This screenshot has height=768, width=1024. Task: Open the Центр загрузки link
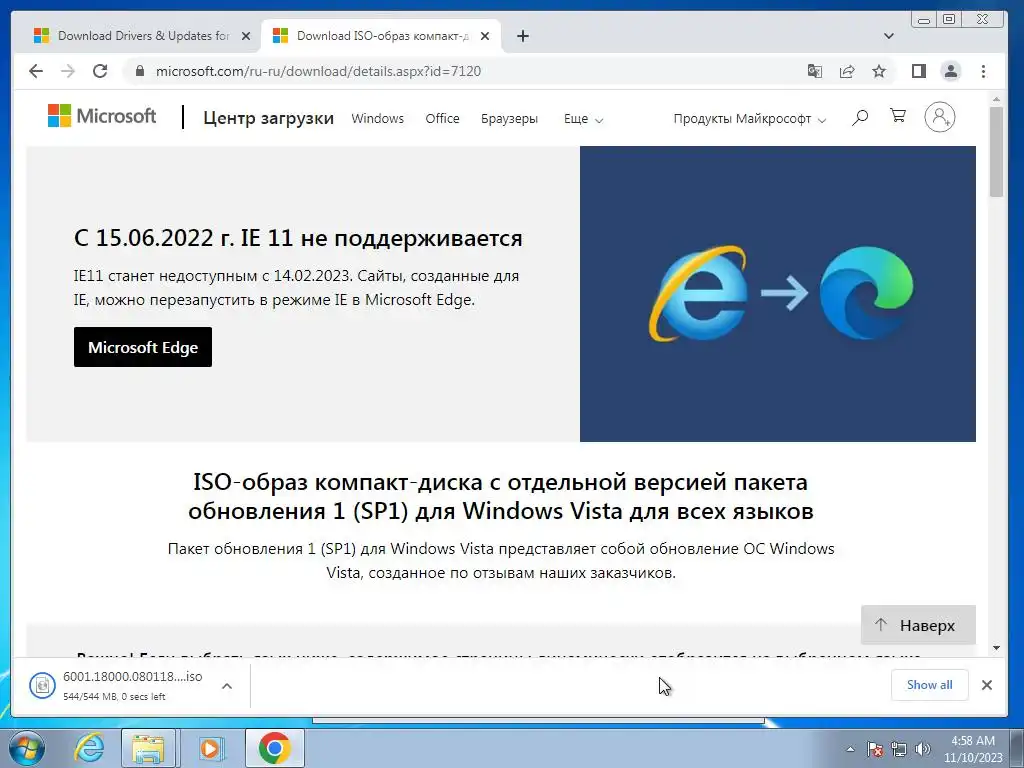pos(268,118)
